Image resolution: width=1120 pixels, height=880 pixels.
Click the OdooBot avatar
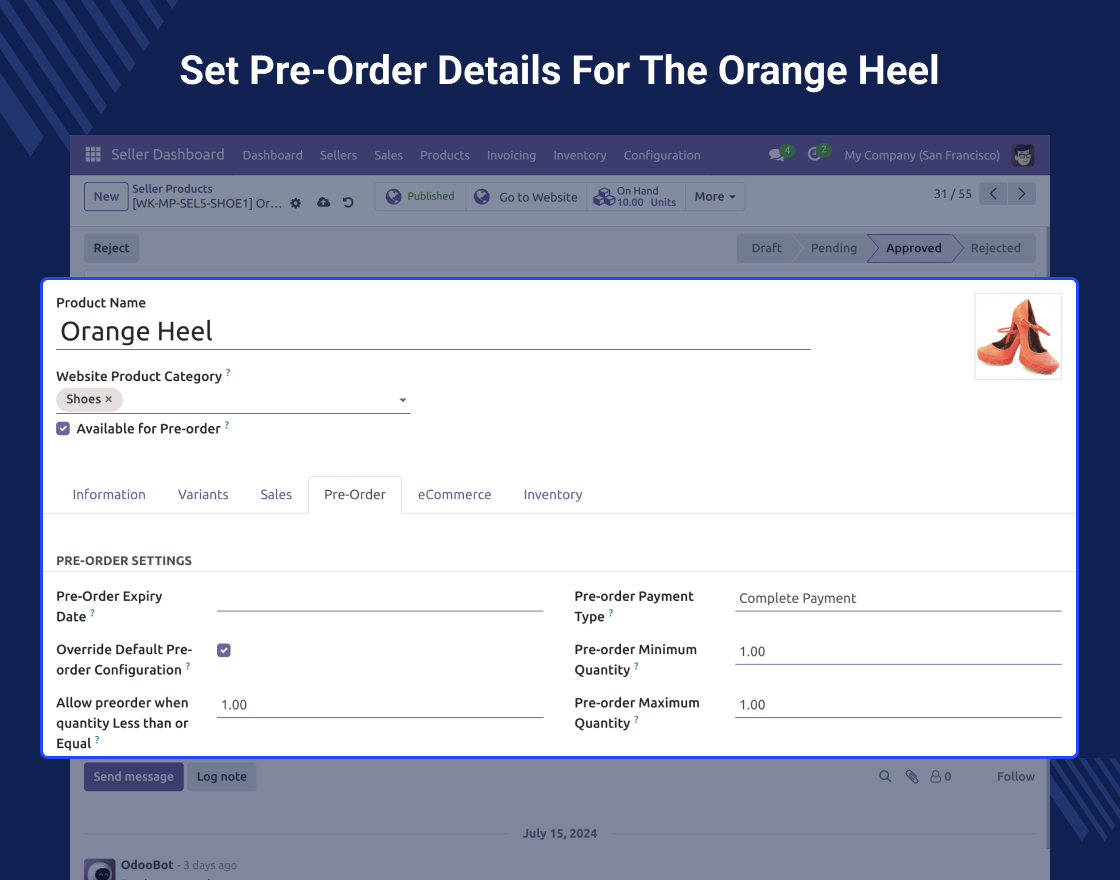pos(100,869)
